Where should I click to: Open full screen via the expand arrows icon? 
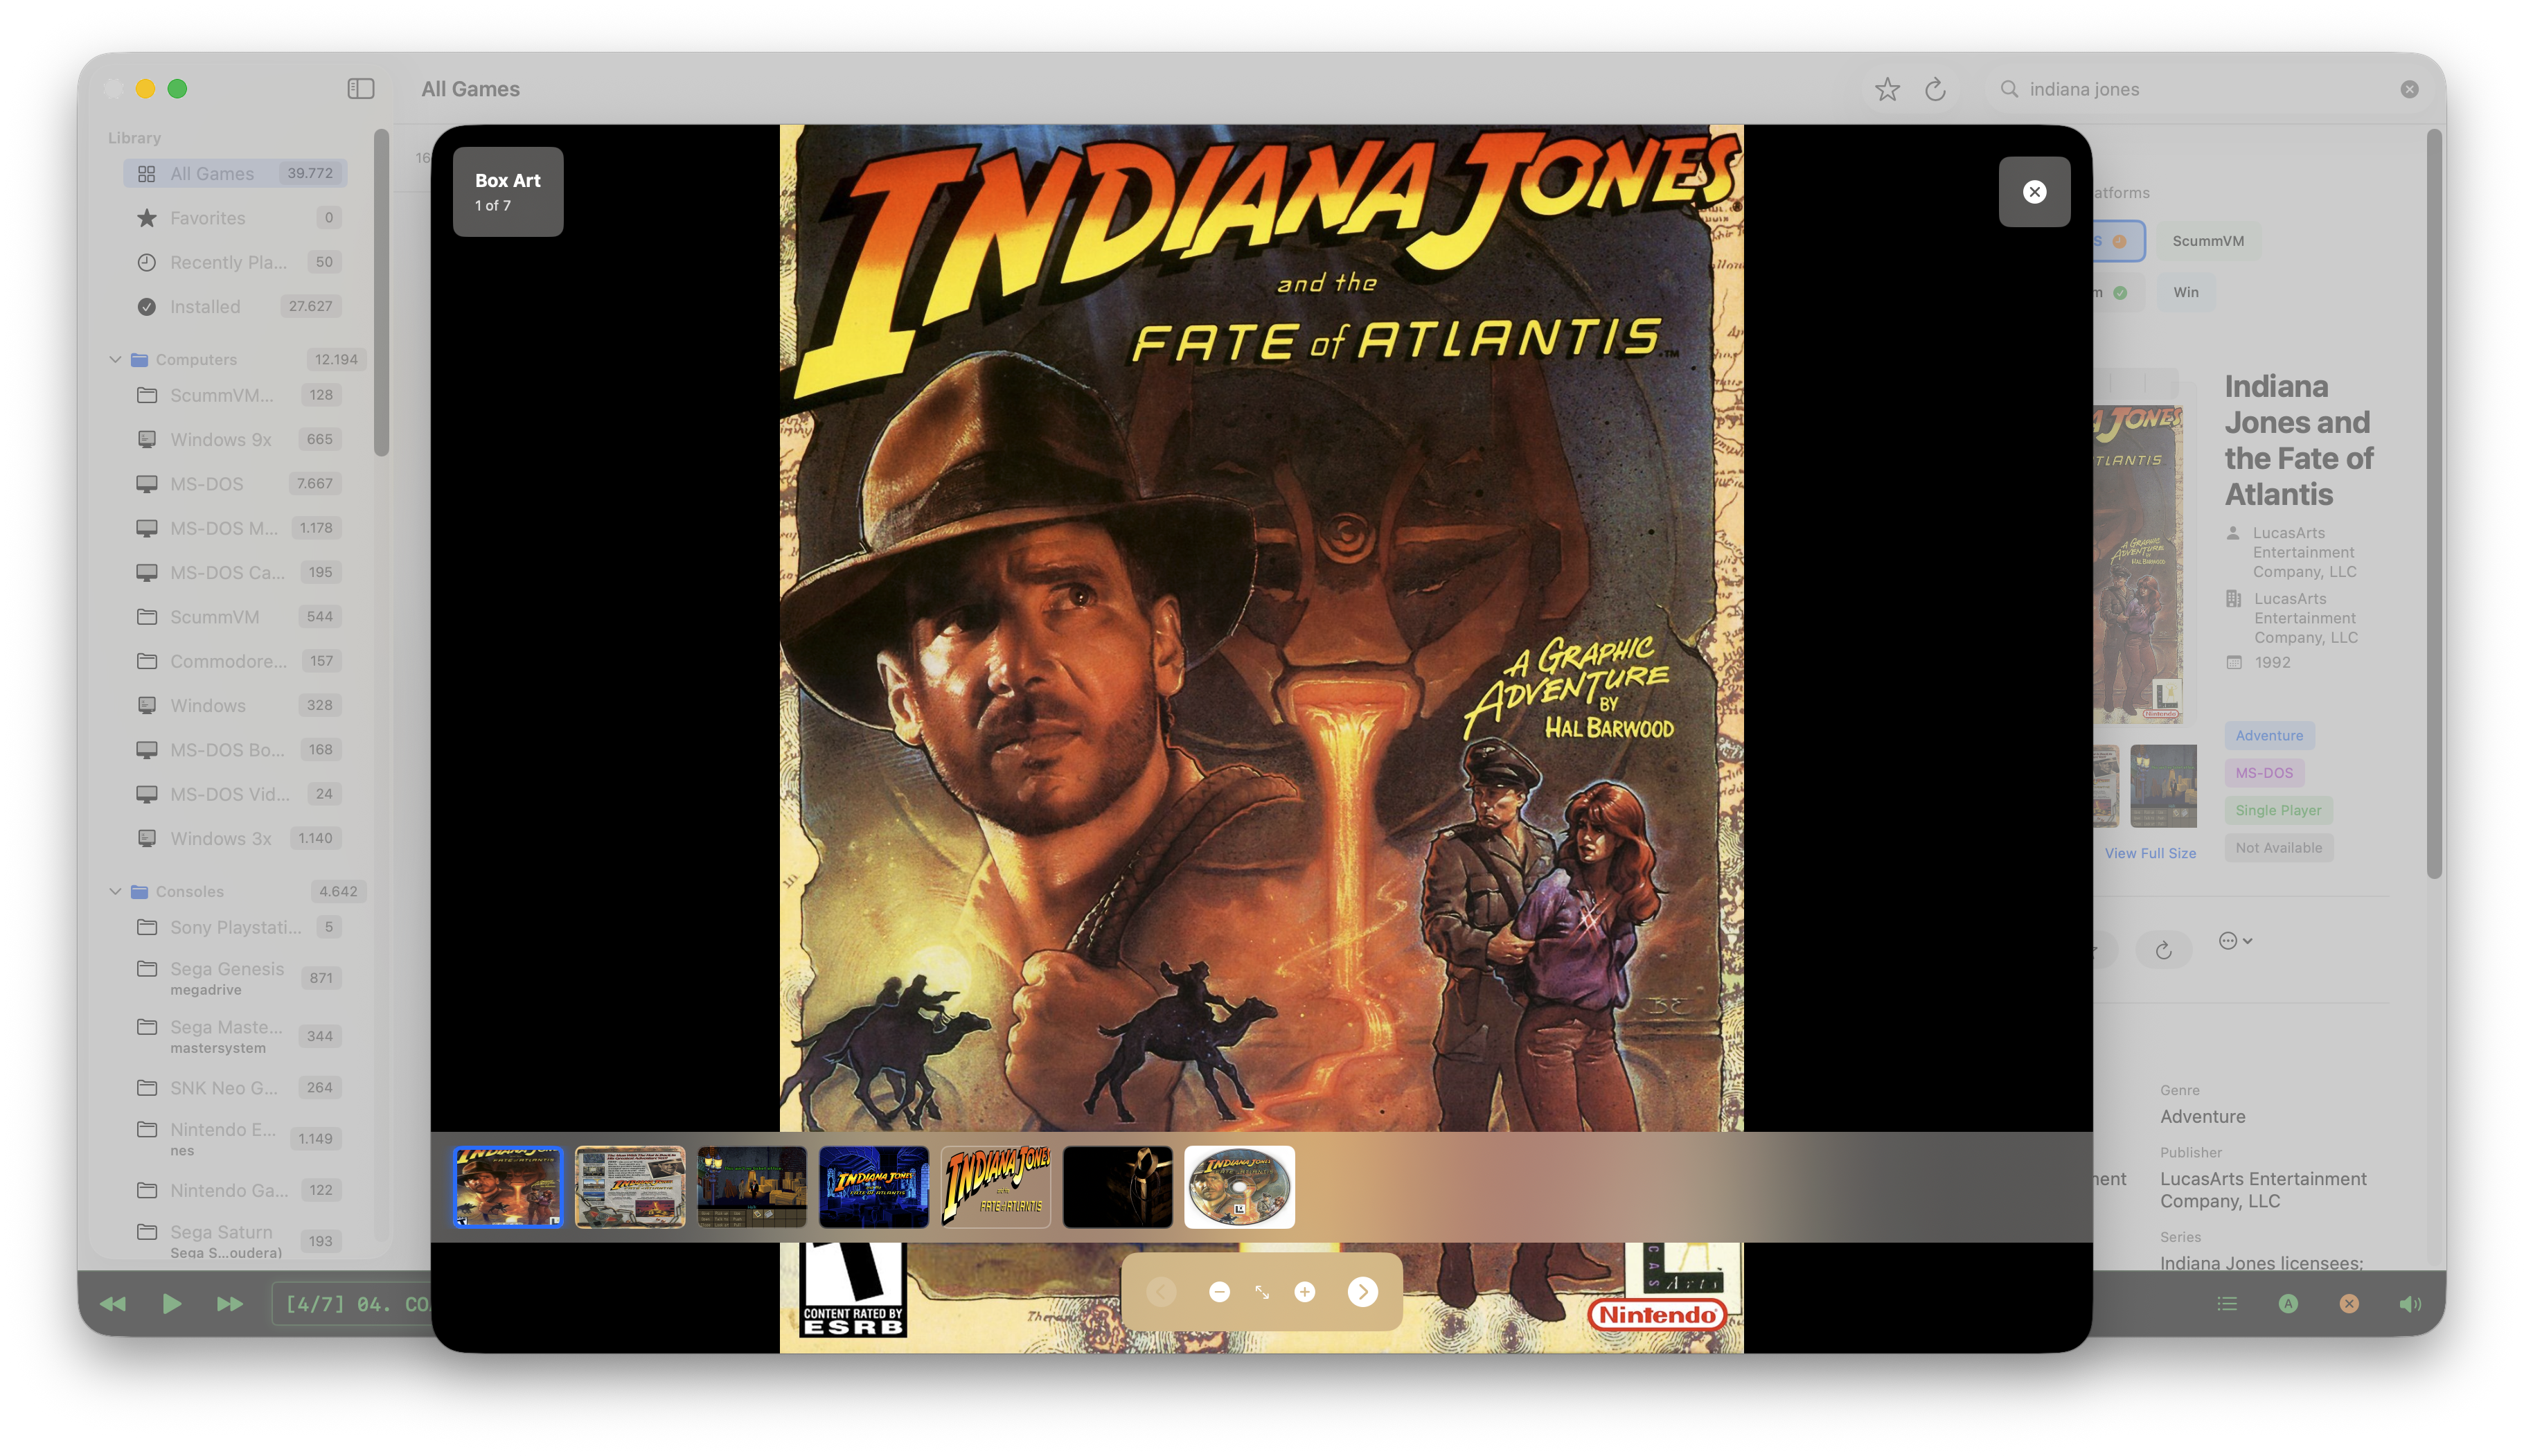pos(1262,1291)
